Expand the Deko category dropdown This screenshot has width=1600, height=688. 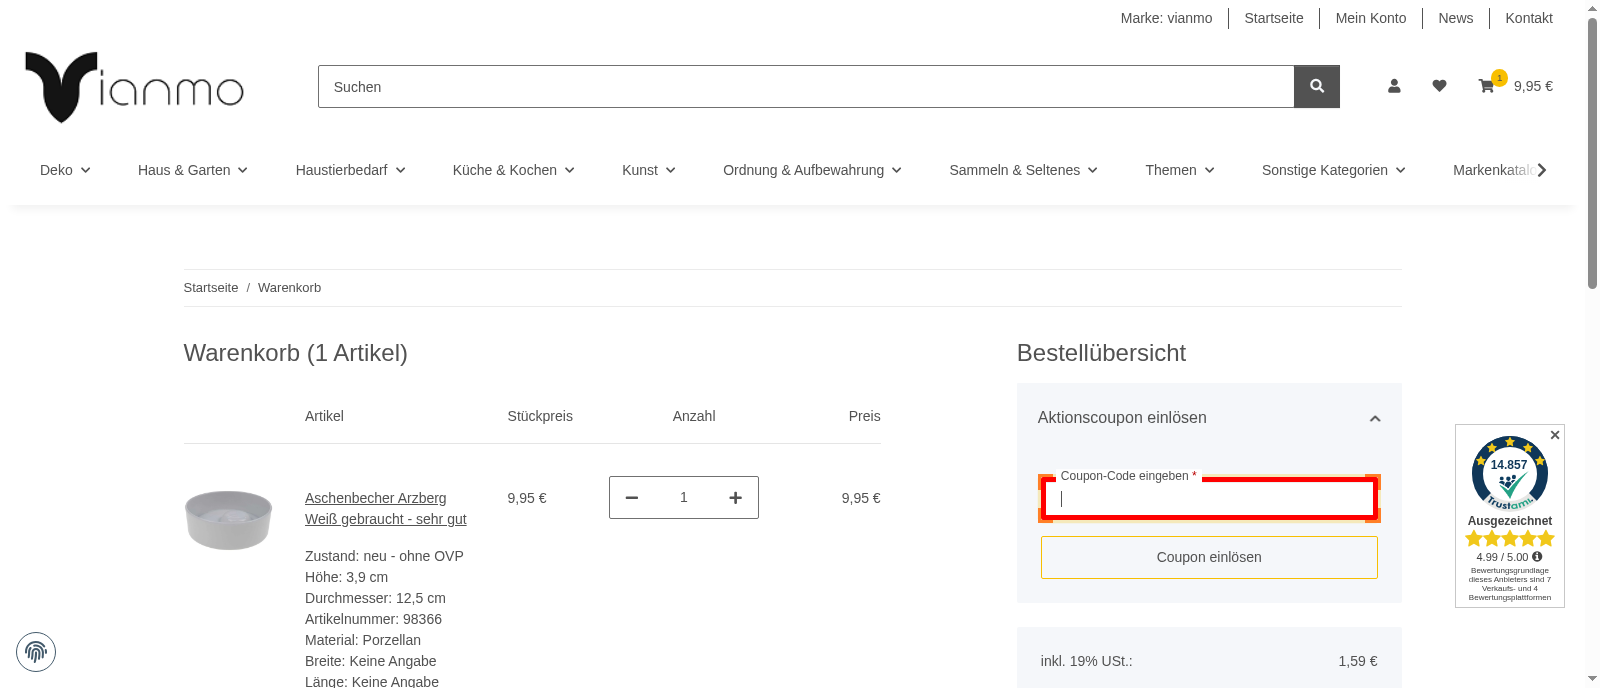(65, 170)
